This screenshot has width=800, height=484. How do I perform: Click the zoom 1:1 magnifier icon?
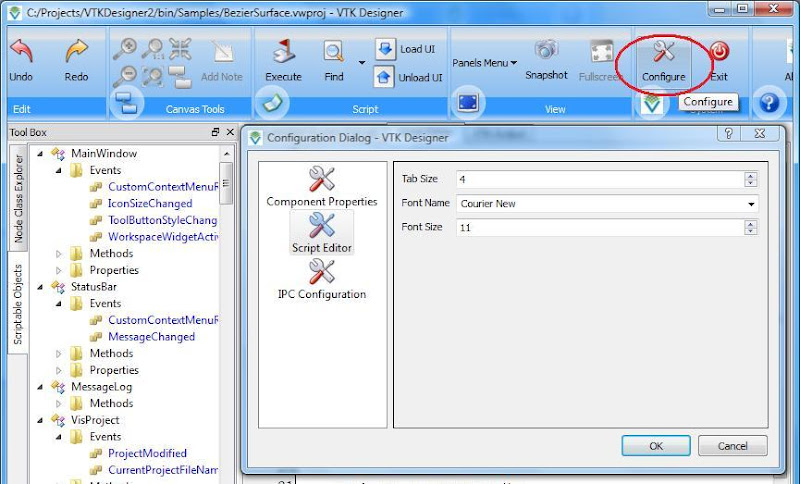(153, 48)
